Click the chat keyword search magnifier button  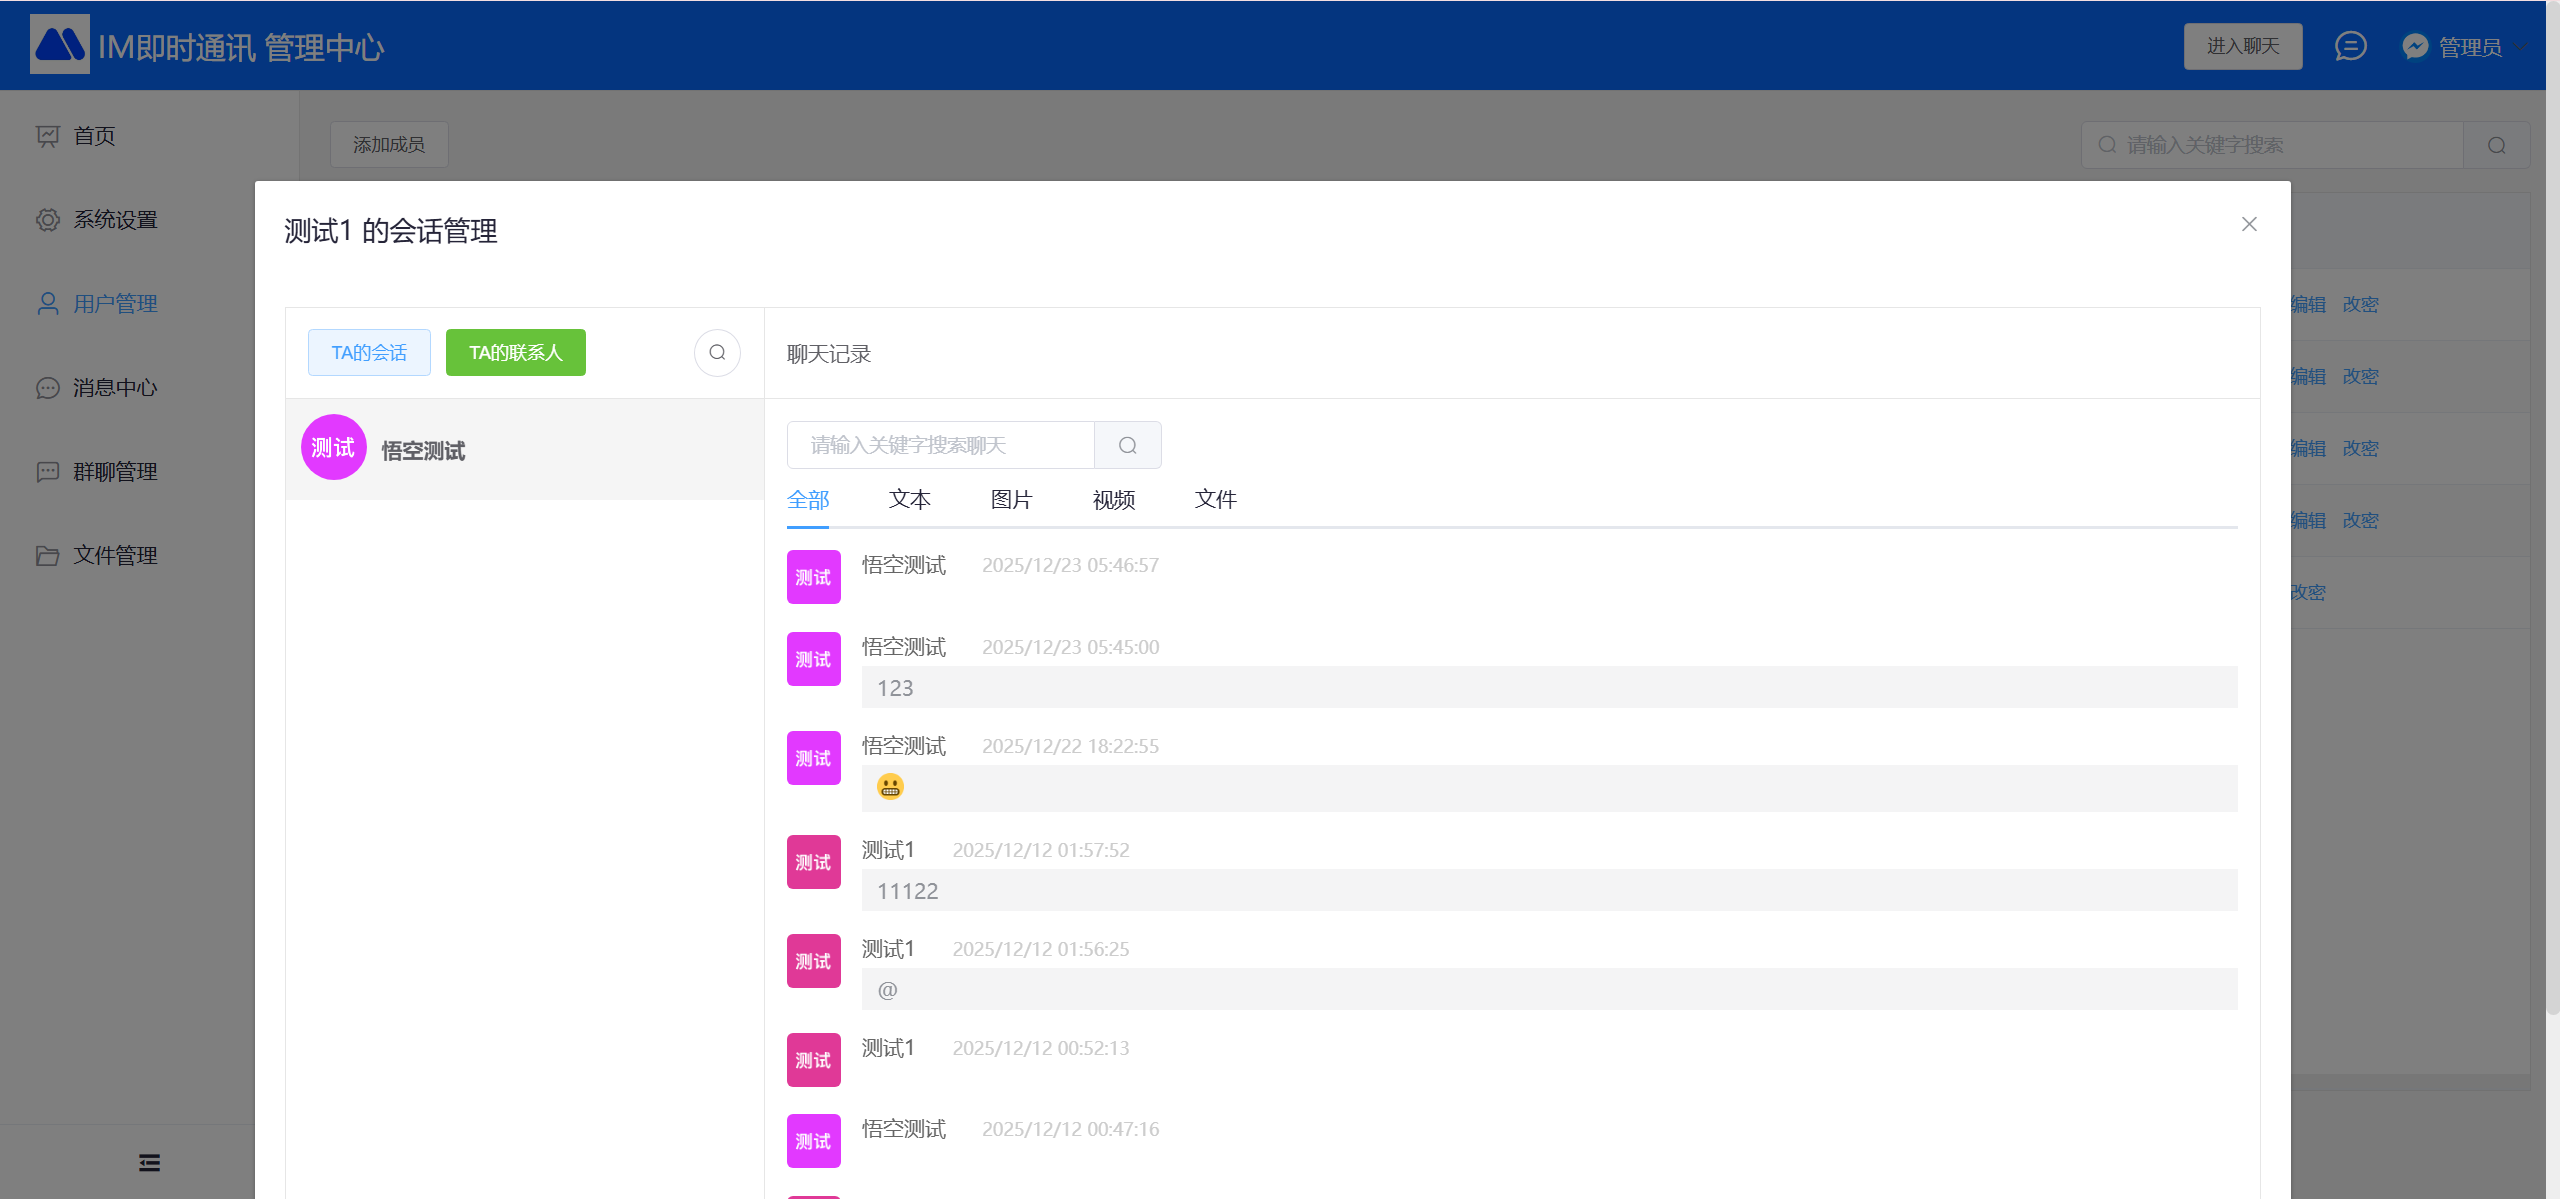point(1127,445)
